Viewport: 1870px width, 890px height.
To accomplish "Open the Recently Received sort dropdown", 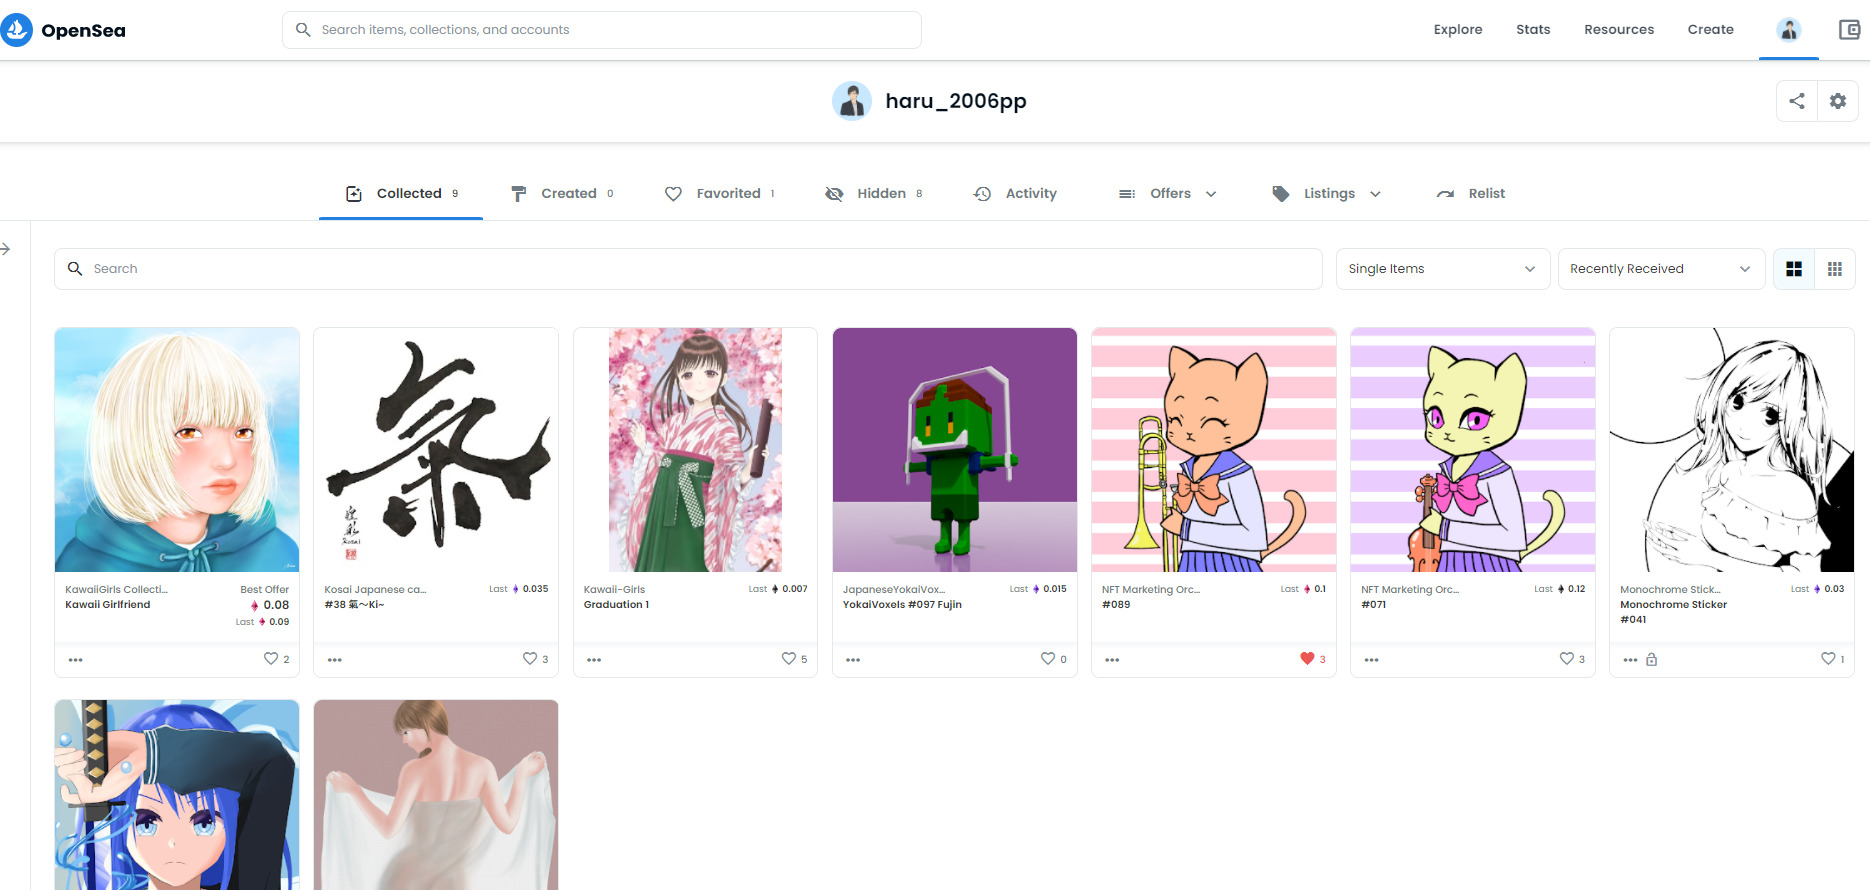I will (x=1661, y=269).
